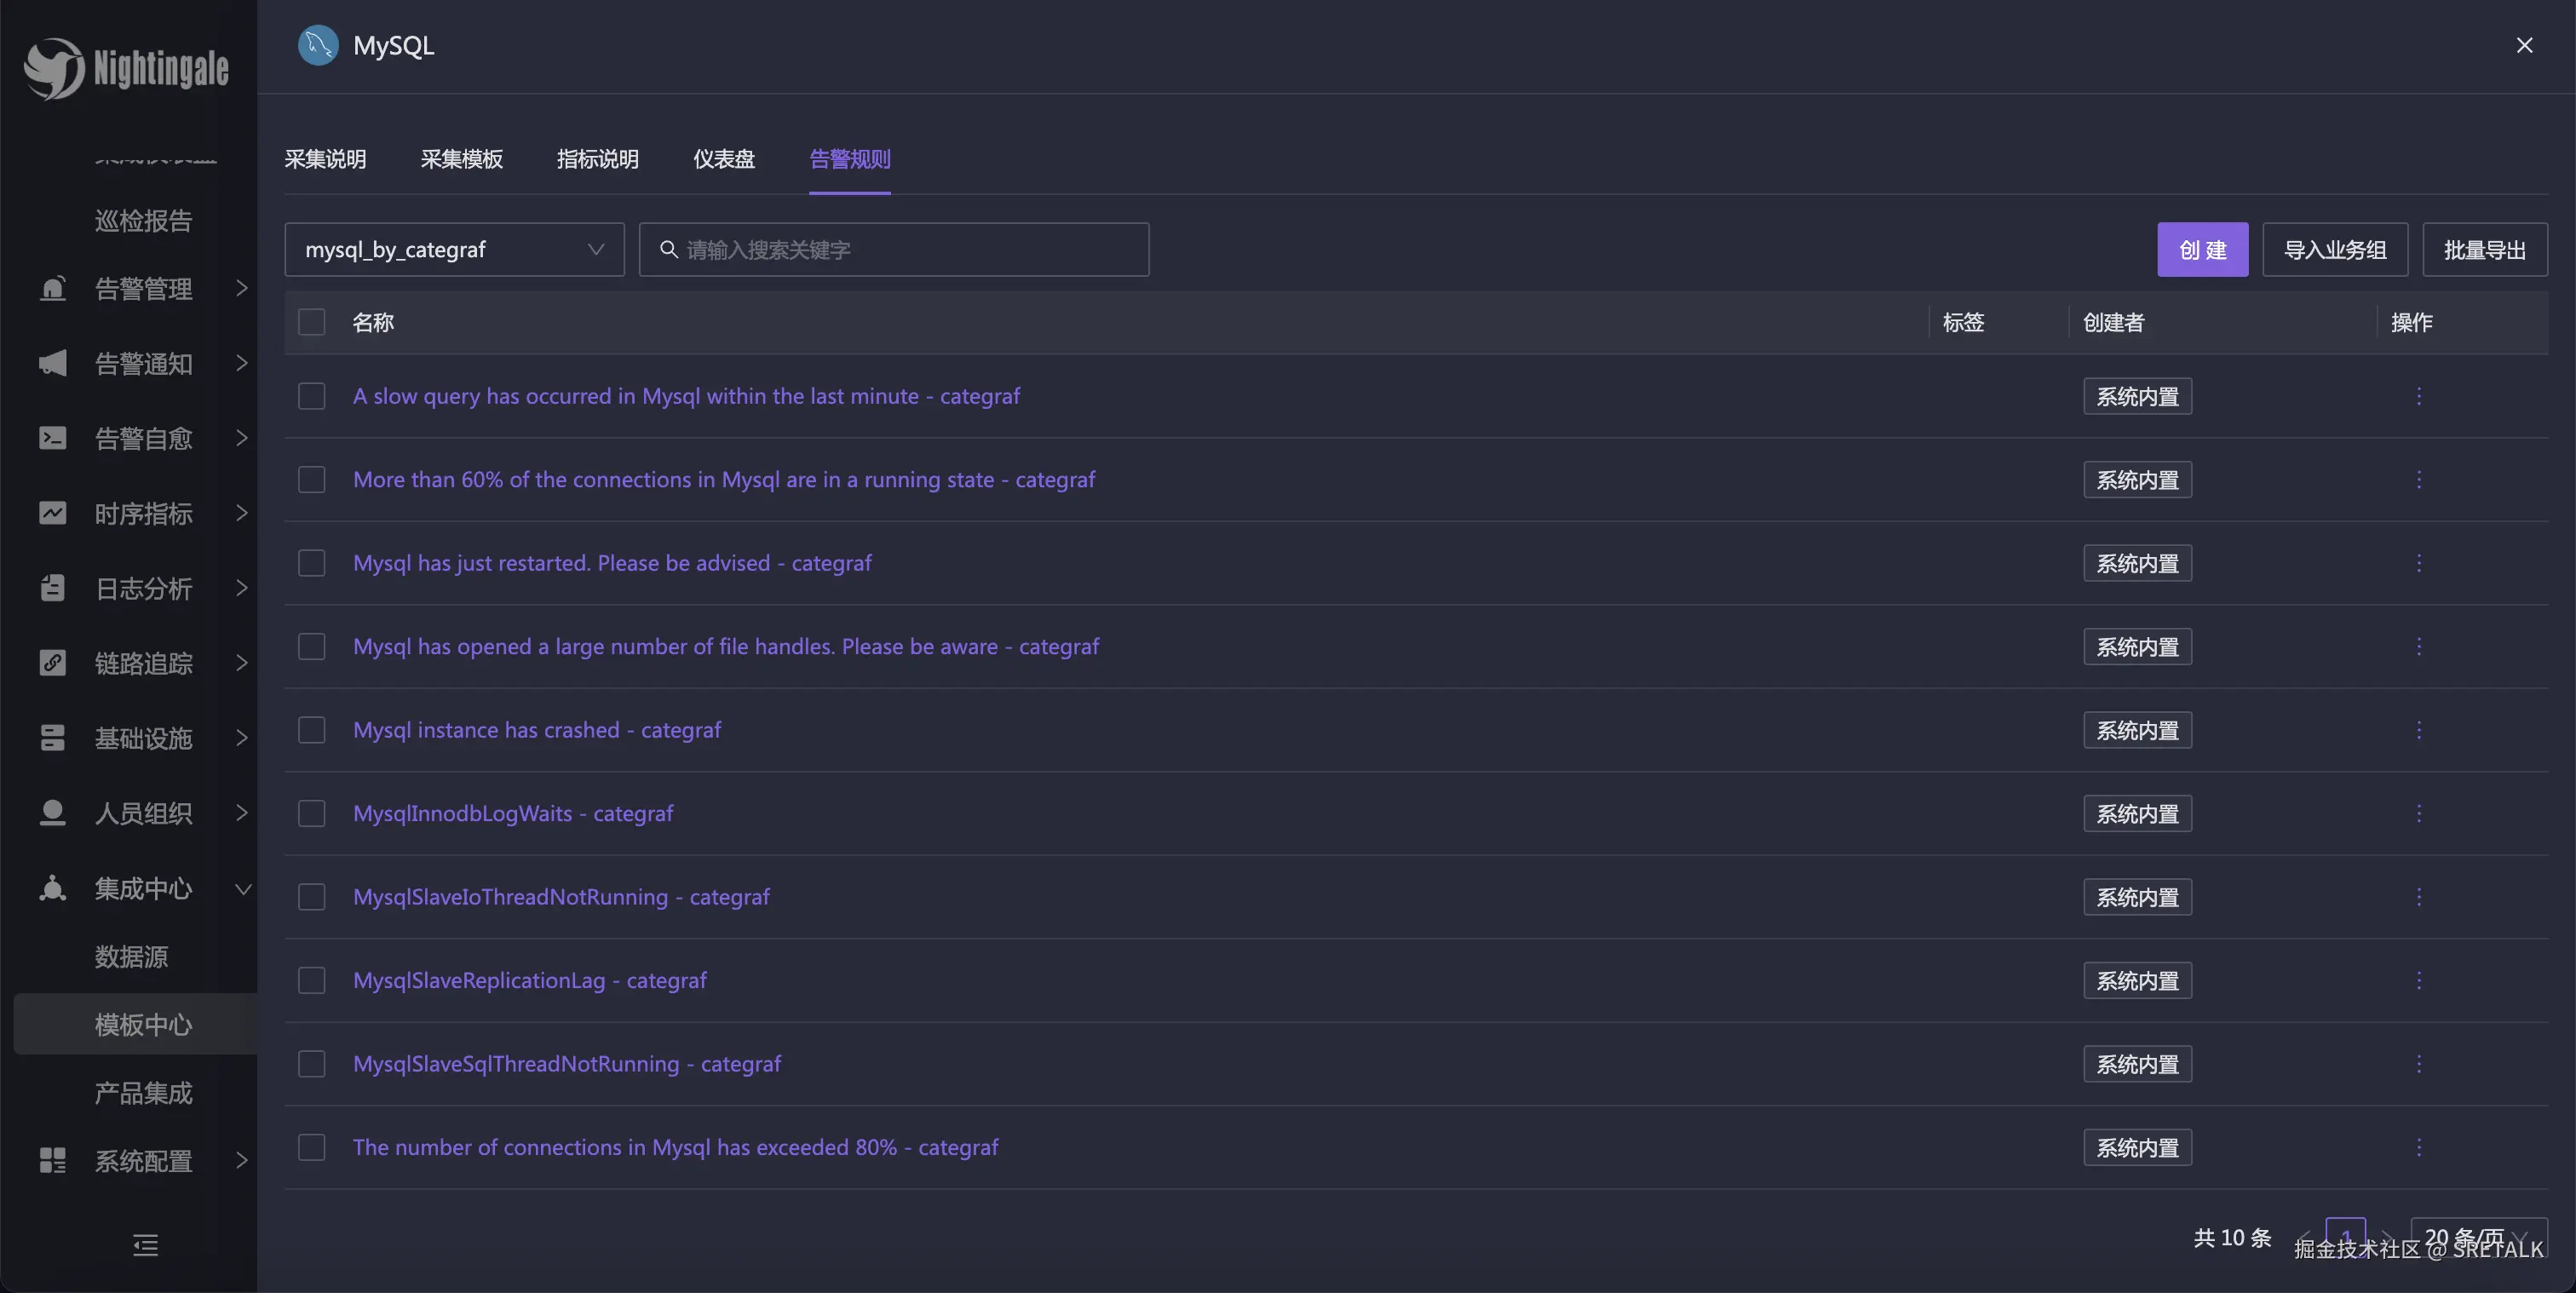The height and width of the screenshot is (1293, 2576).
Task: Click the alert notification megaphone icon
Action: coord(52,363)
